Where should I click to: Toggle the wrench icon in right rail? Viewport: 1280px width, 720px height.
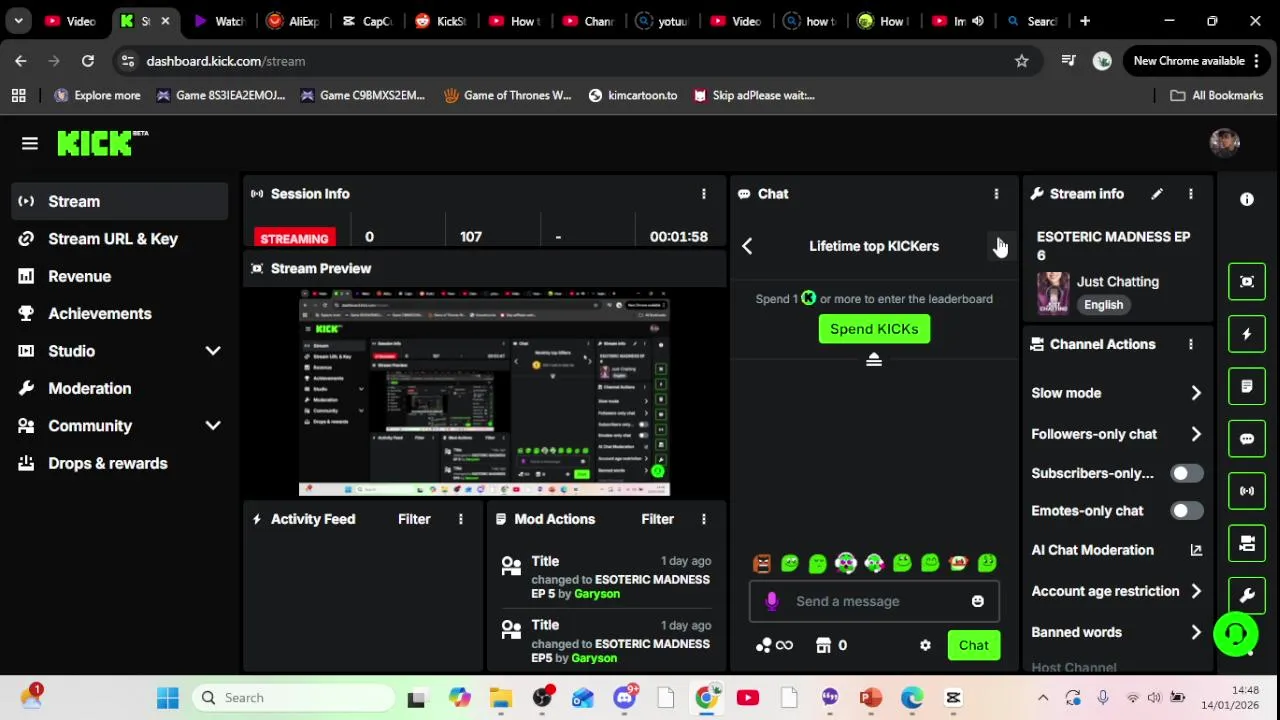1247,596
